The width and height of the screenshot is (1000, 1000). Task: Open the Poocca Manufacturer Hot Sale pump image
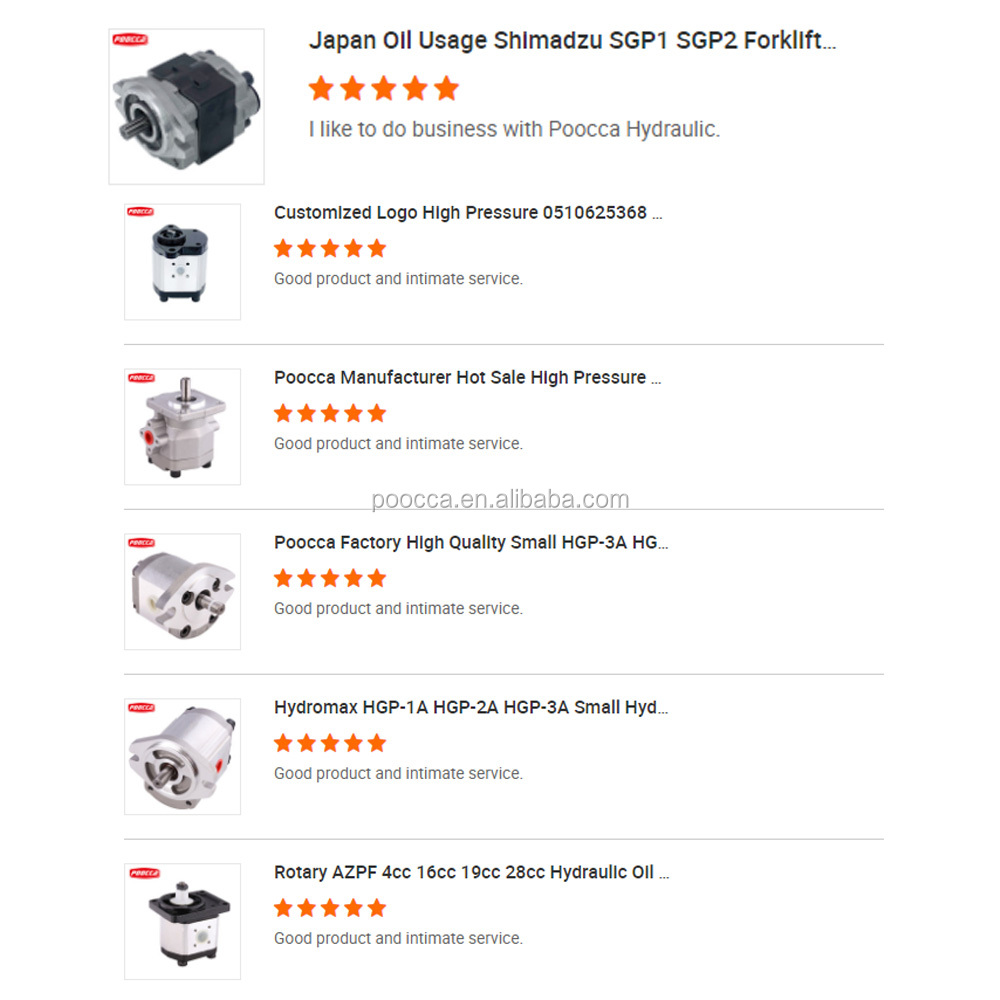(x=182, y=427)
